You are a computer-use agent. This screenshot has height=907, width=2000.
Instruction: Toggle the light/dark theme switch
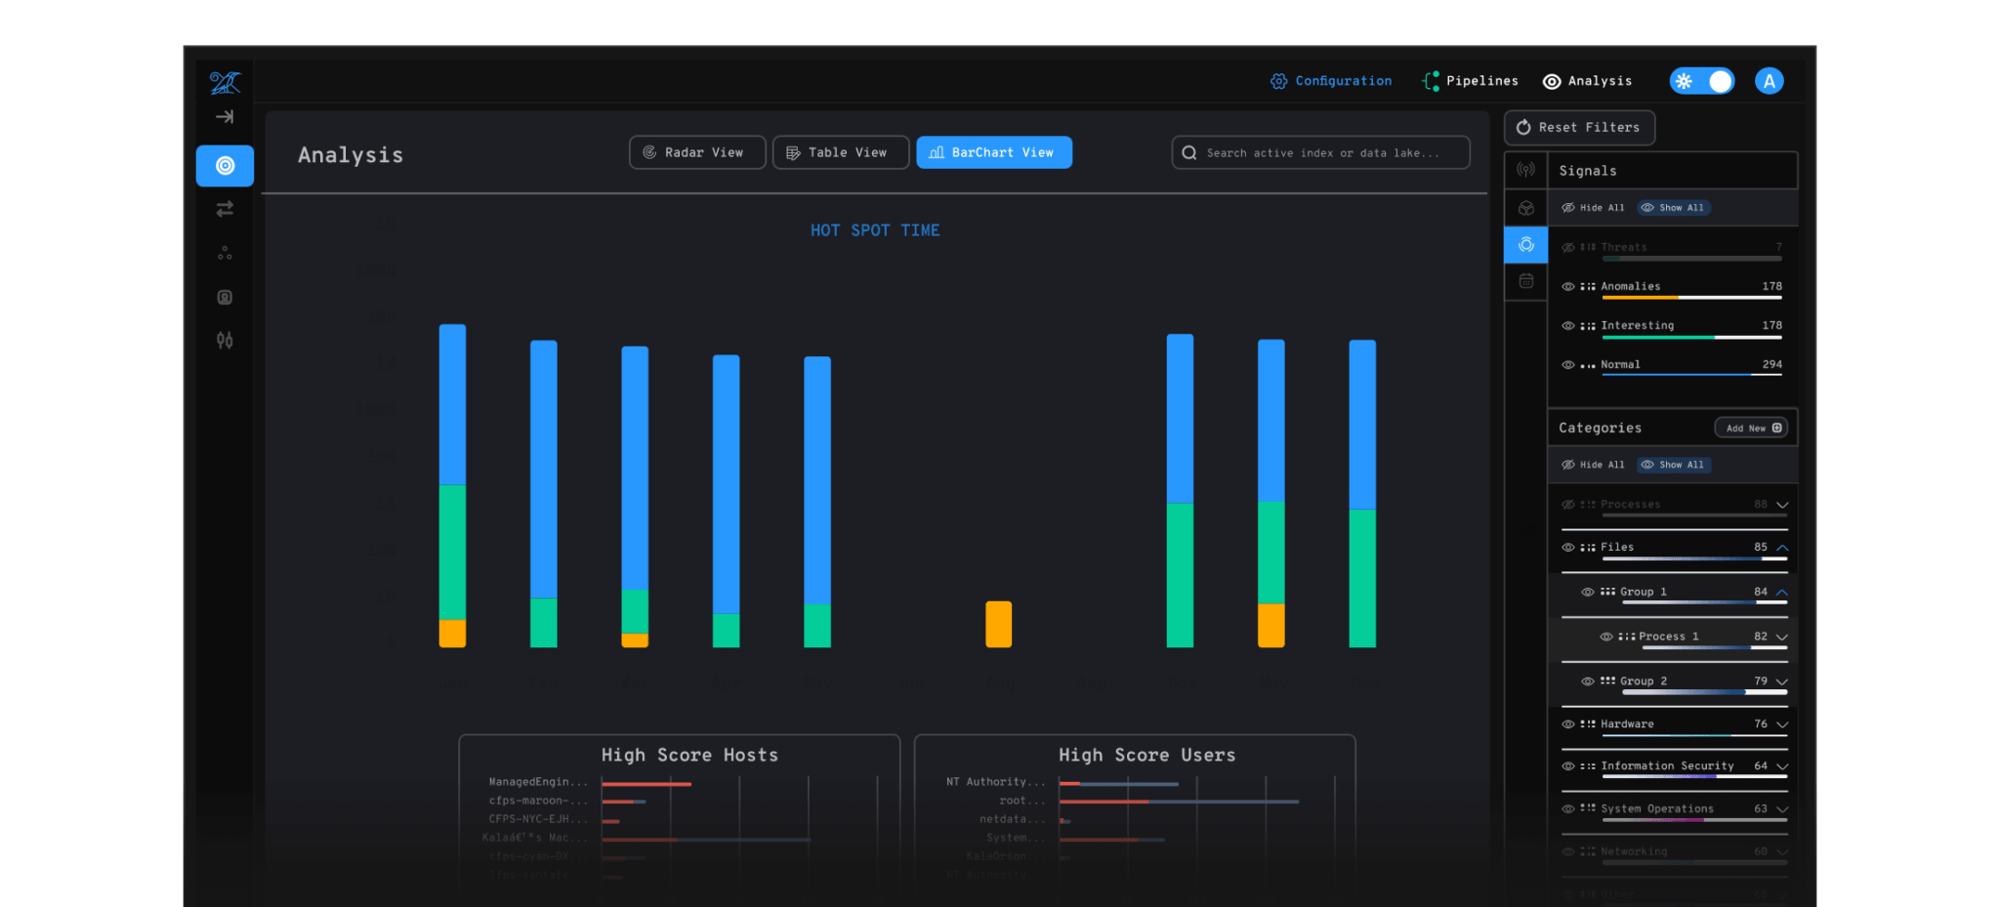click(1702, 81)
